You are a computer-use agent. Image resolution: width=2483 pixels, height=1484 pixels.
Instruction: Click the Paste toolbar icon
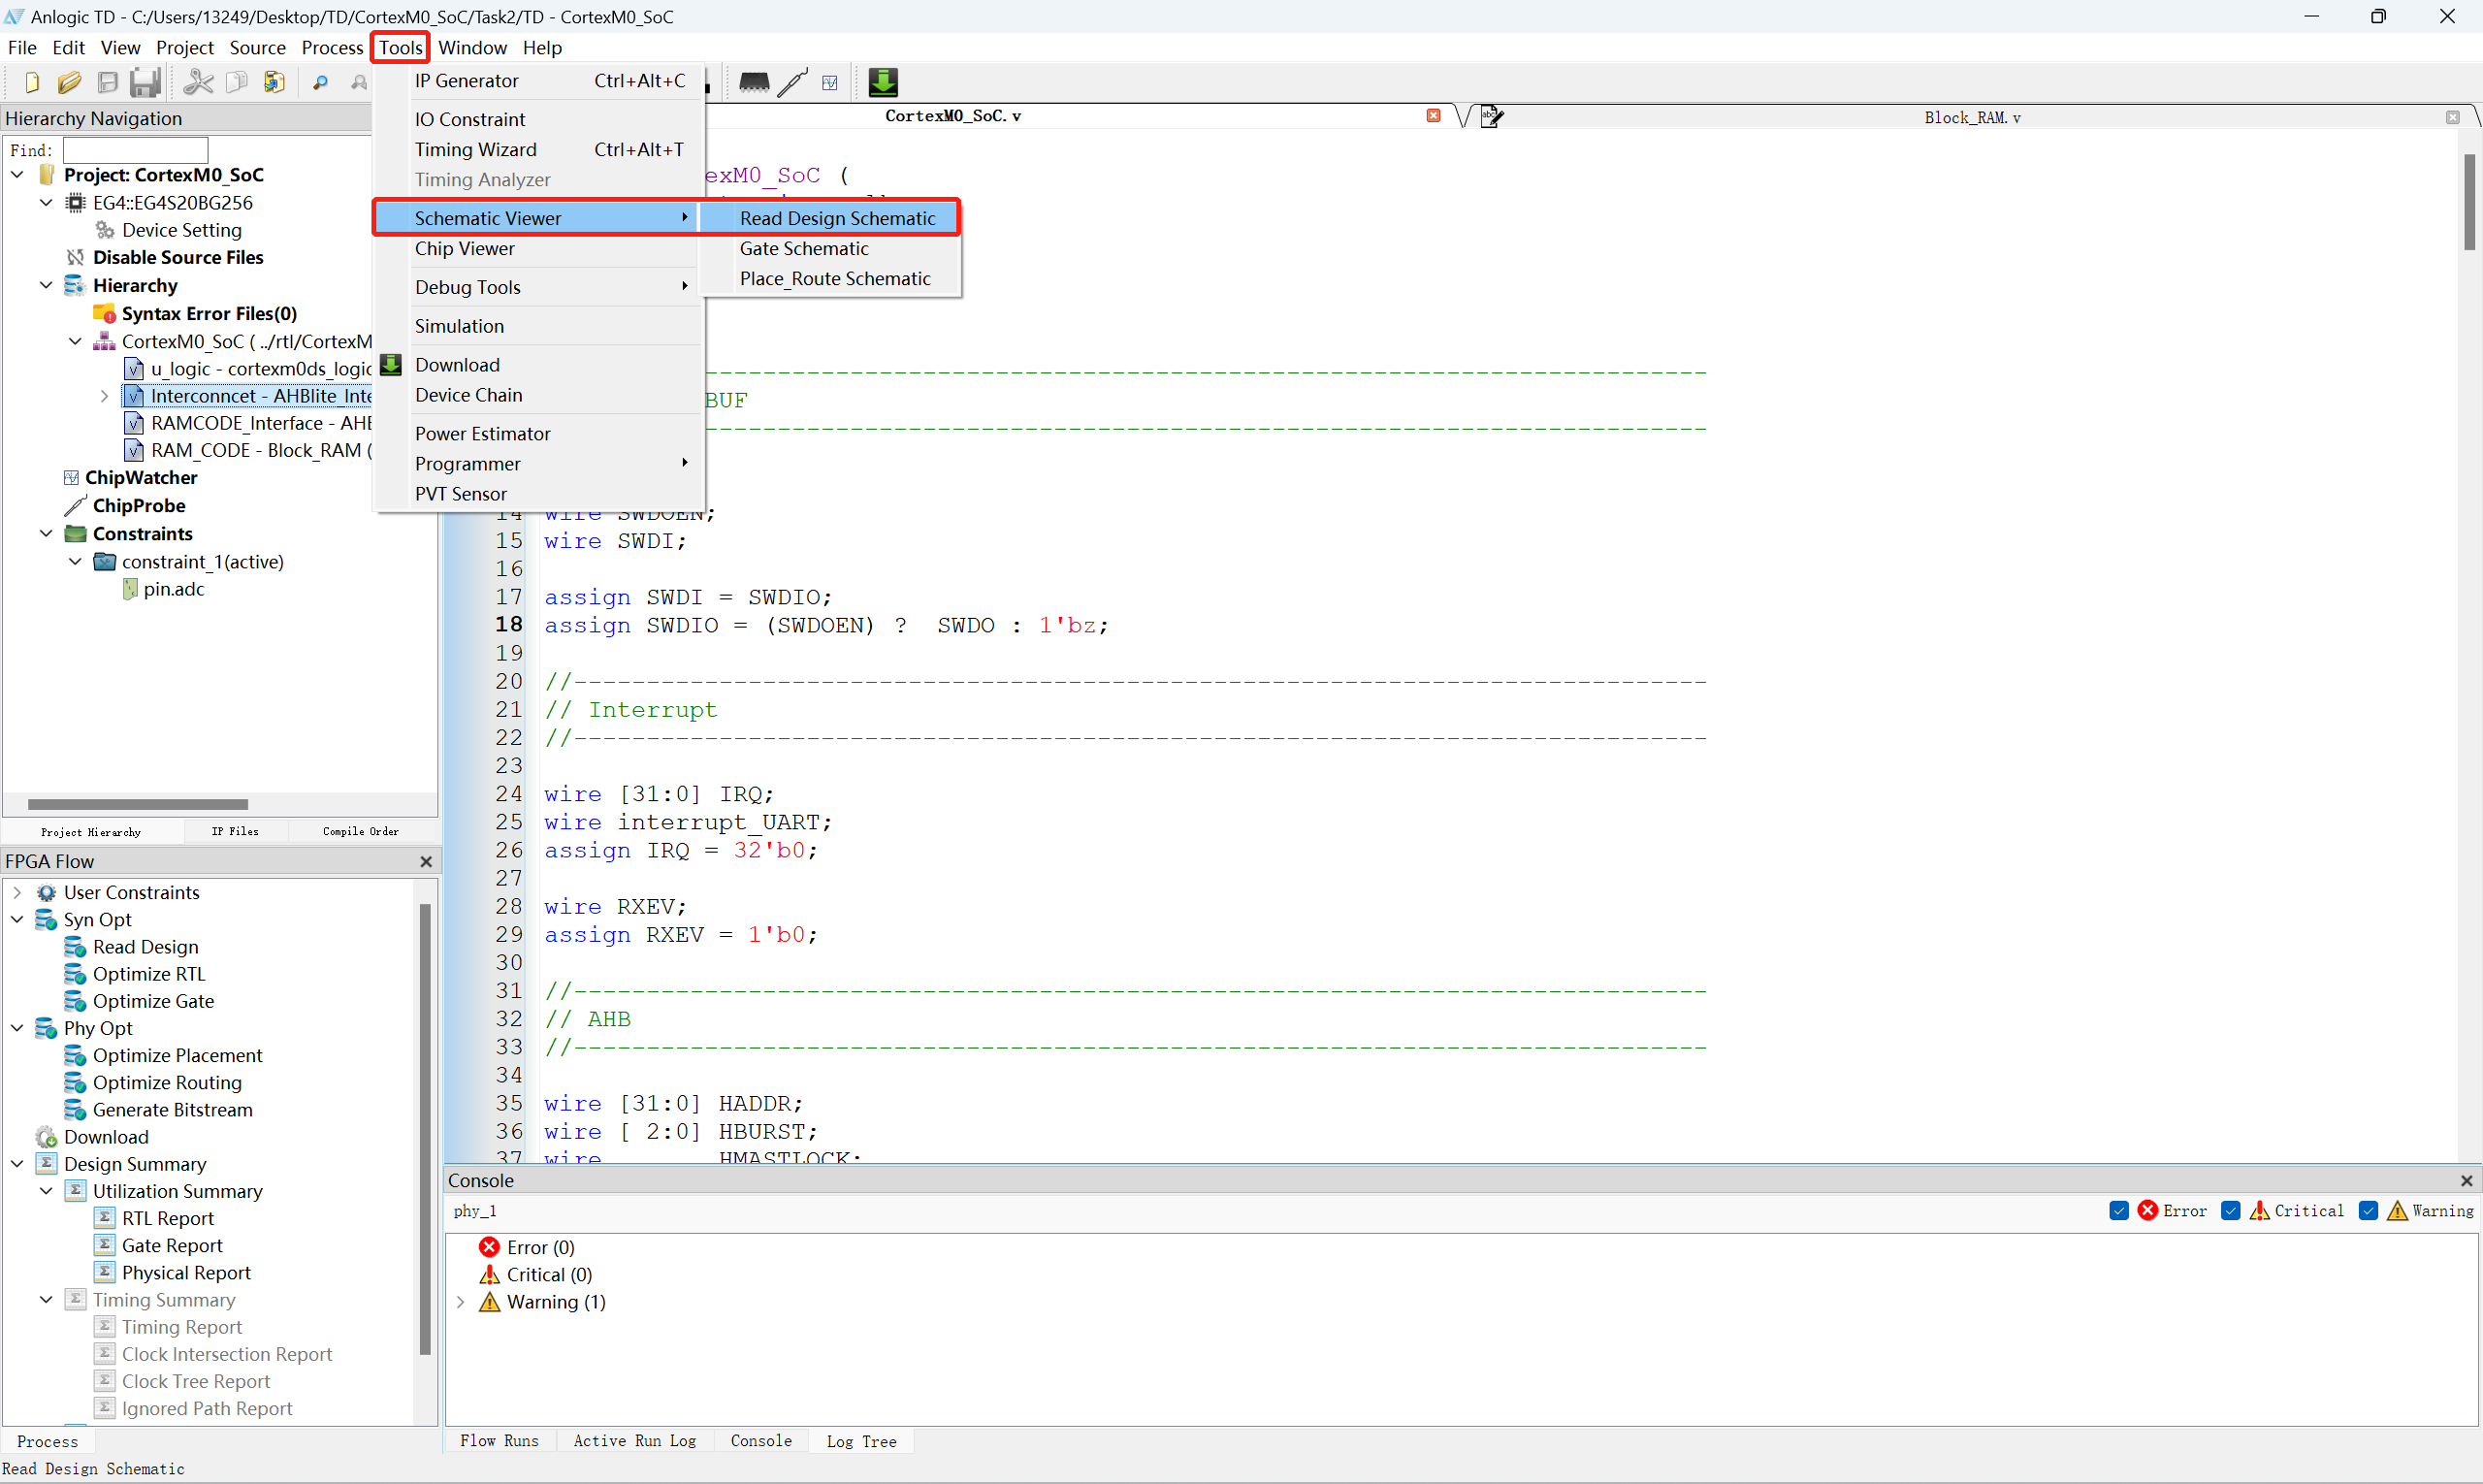[274, 82]
